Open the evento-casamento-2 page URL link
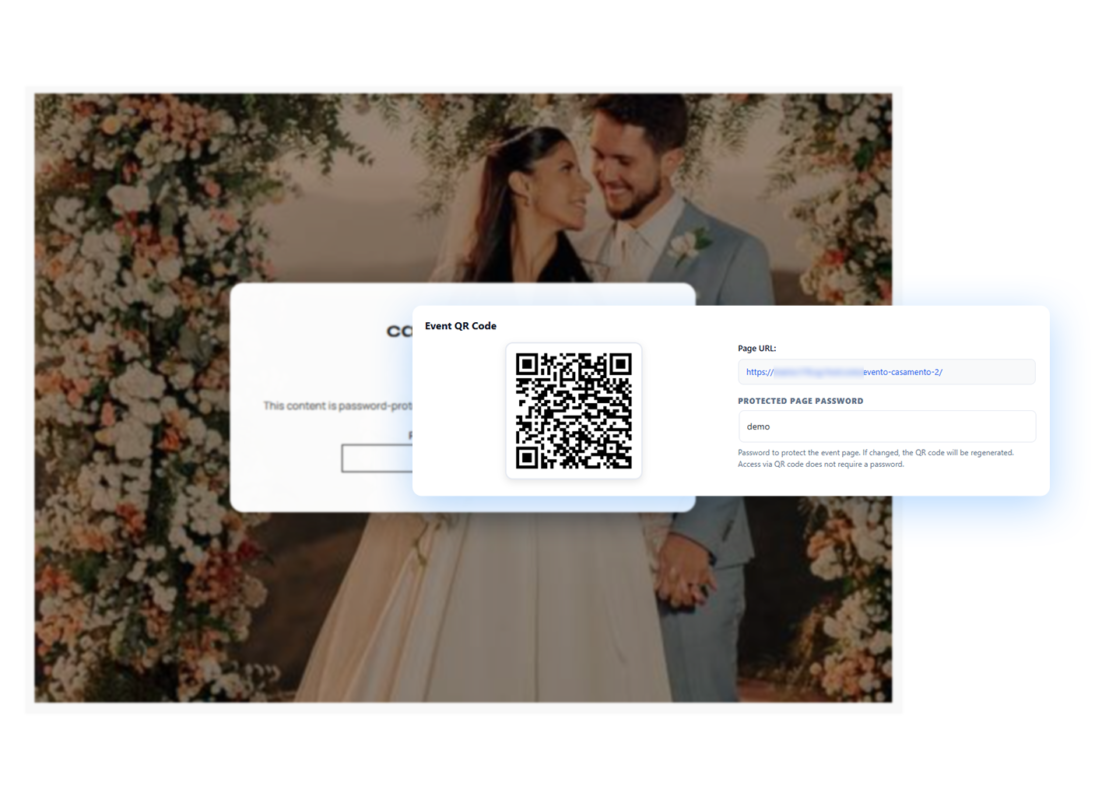1102x800 pixels. pos(843,372)
